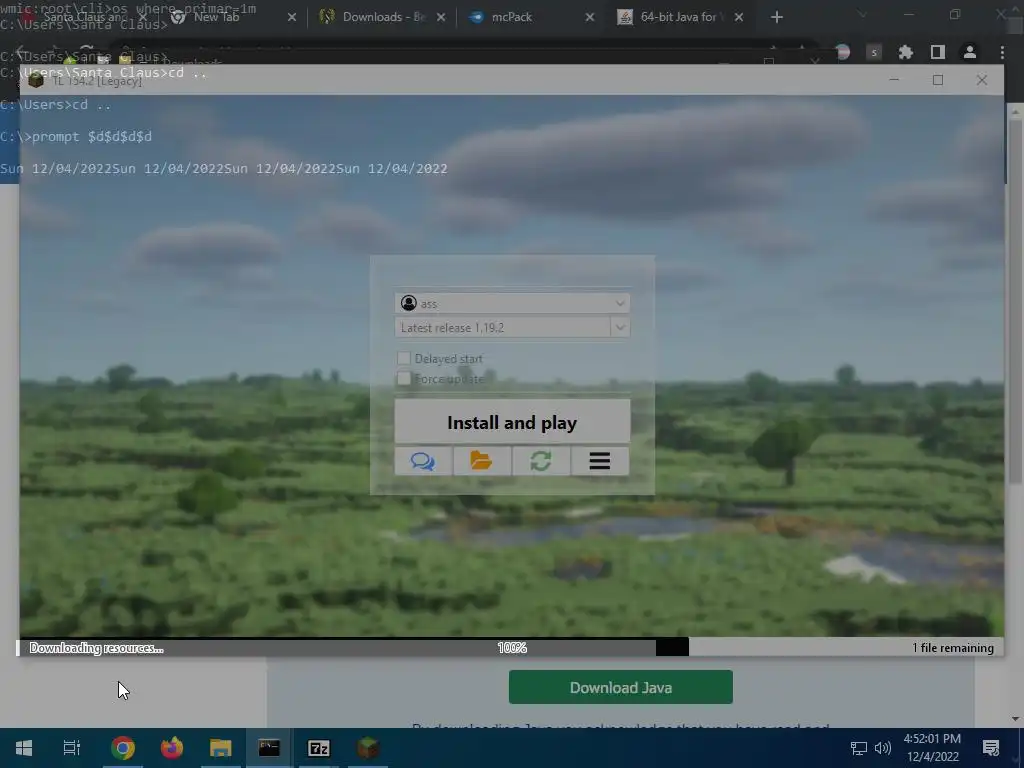1024x768 pixels.
Task: Click the green Download Java button
Action: pyautogui.click(x=620, y=687)
